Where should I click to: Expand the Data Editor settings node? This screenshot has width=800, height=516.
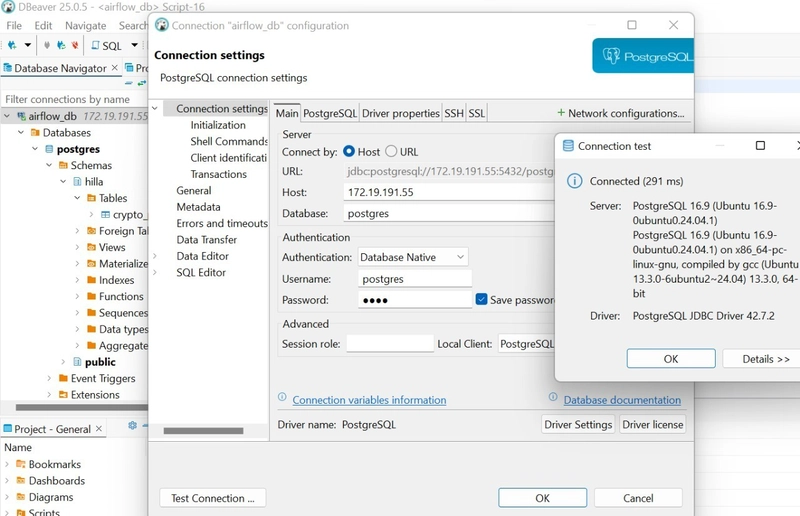coord(155,256)
